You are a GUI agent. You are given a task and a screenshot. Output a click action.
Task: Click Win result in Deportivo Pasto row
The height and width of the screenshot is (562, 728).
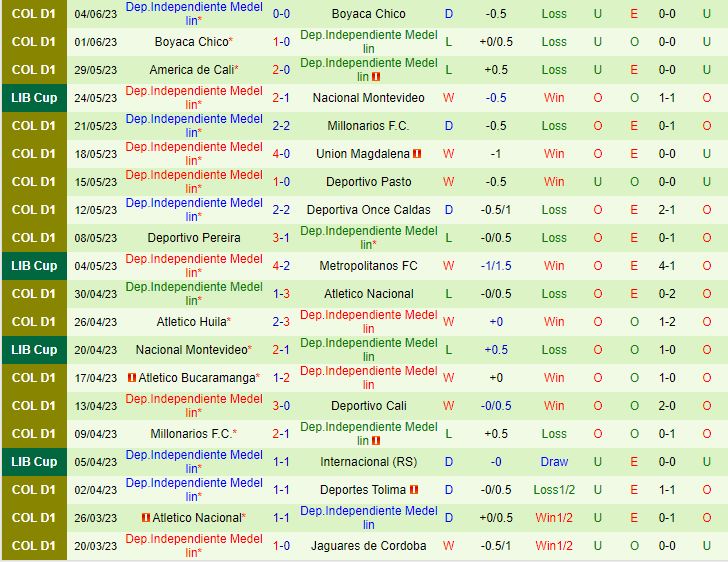(554, 182)
